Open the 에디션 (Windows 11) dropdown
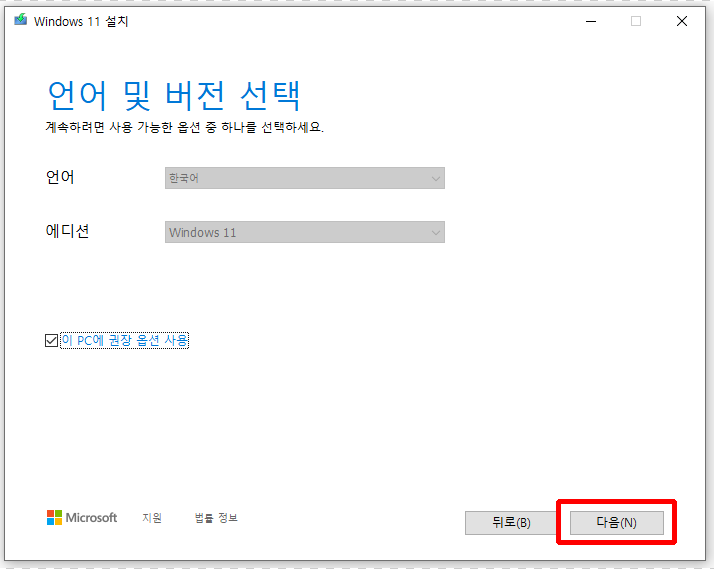714x569 pixels. (305, 232)
